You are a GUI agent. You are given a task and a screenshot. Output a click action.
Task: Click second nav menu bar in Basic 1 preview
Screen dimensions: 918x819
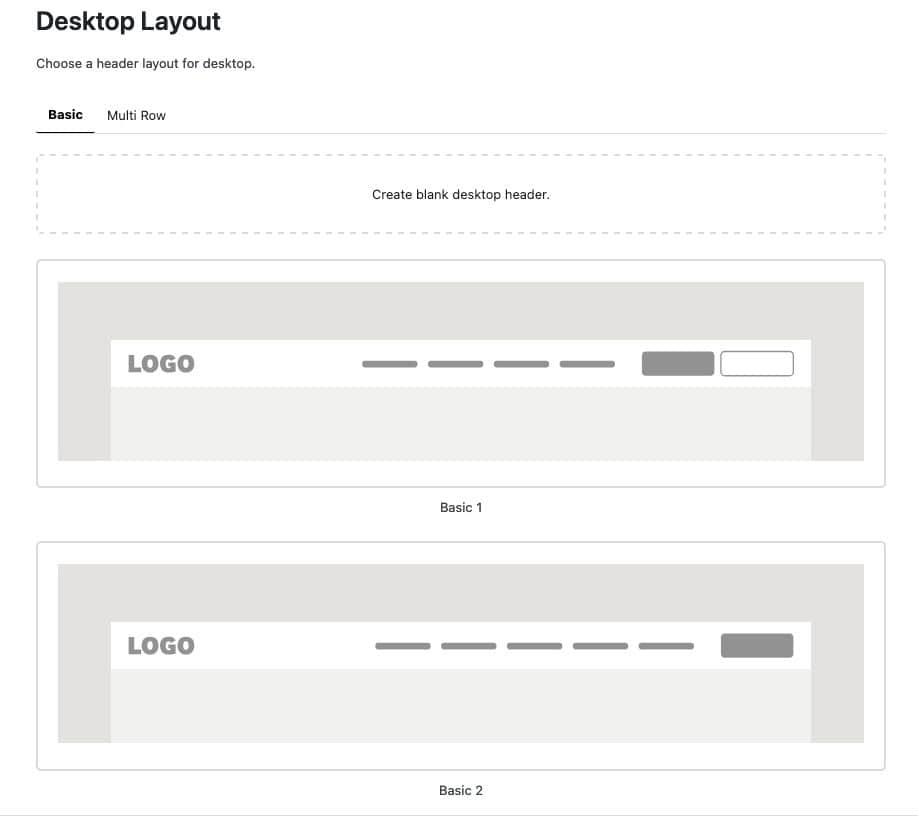(x=456, y=364)
